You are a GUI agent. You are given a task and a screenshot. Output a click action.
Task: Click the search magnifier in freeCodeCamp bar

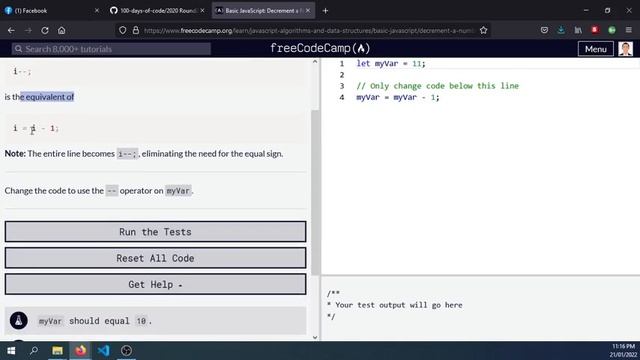(18, 49)
